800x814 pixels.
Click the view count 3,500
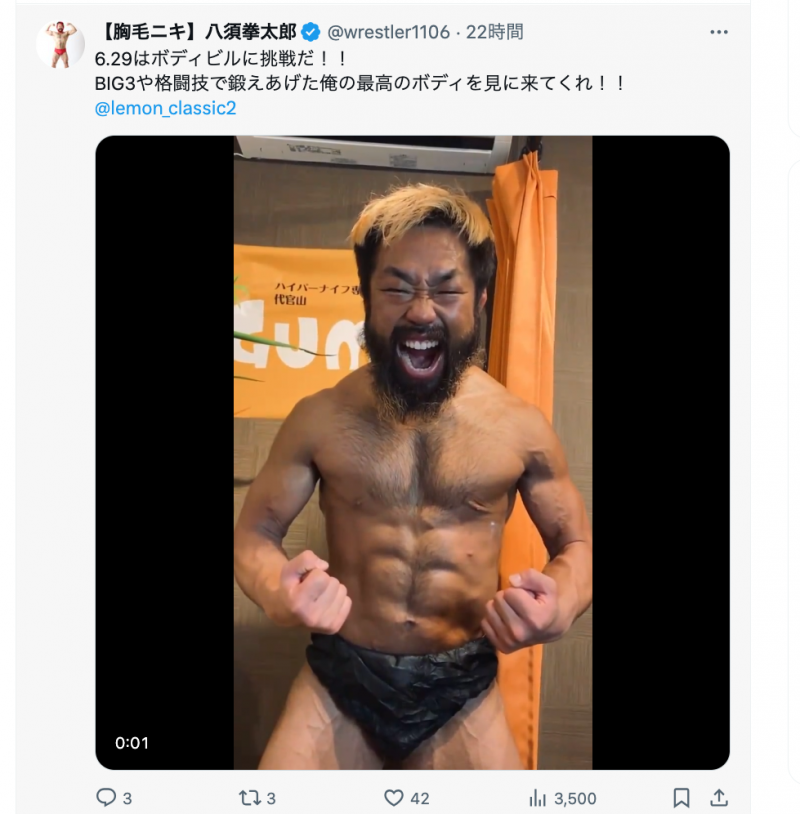pyautogui.click(x=575, y=798)
